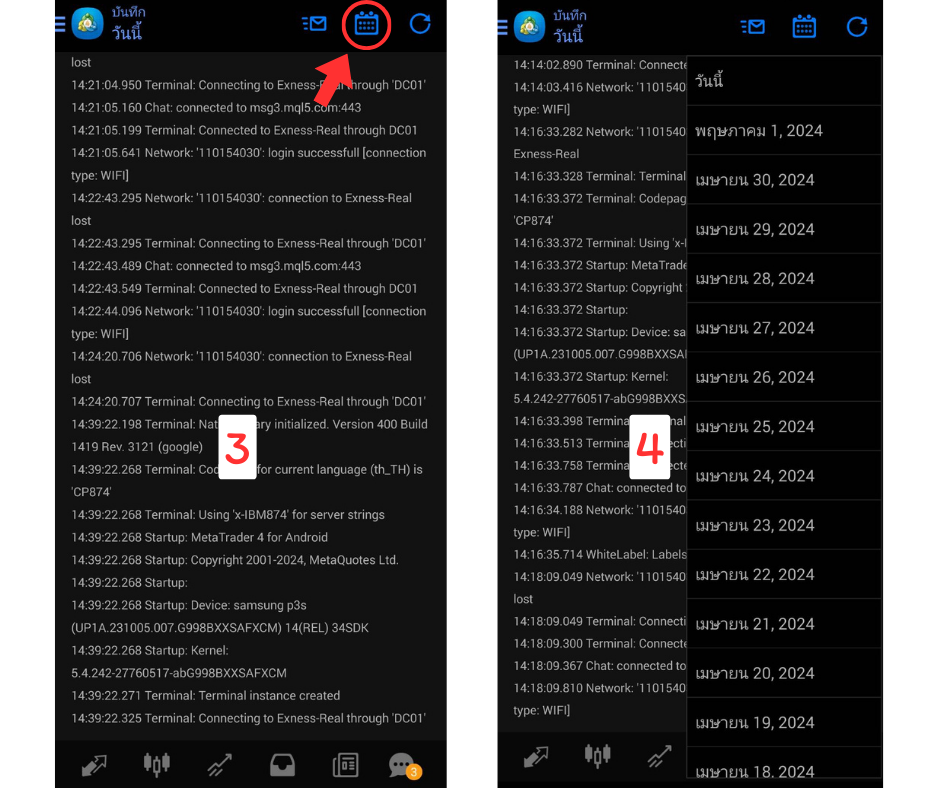Open calendar date picker in left screen
The height and width of the screenshot is (788, 940).
click(x=366, y=25)
